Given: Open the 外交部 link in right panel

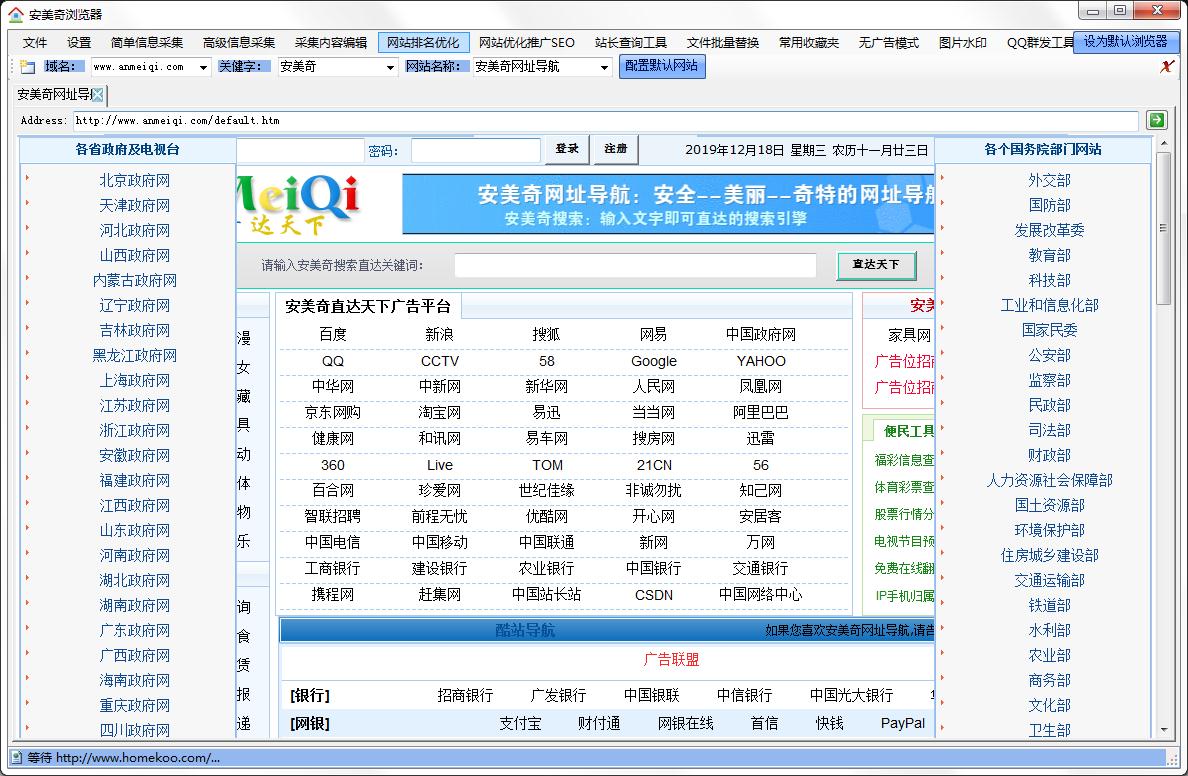Looking at the screenshot, I should [1049, 181].
